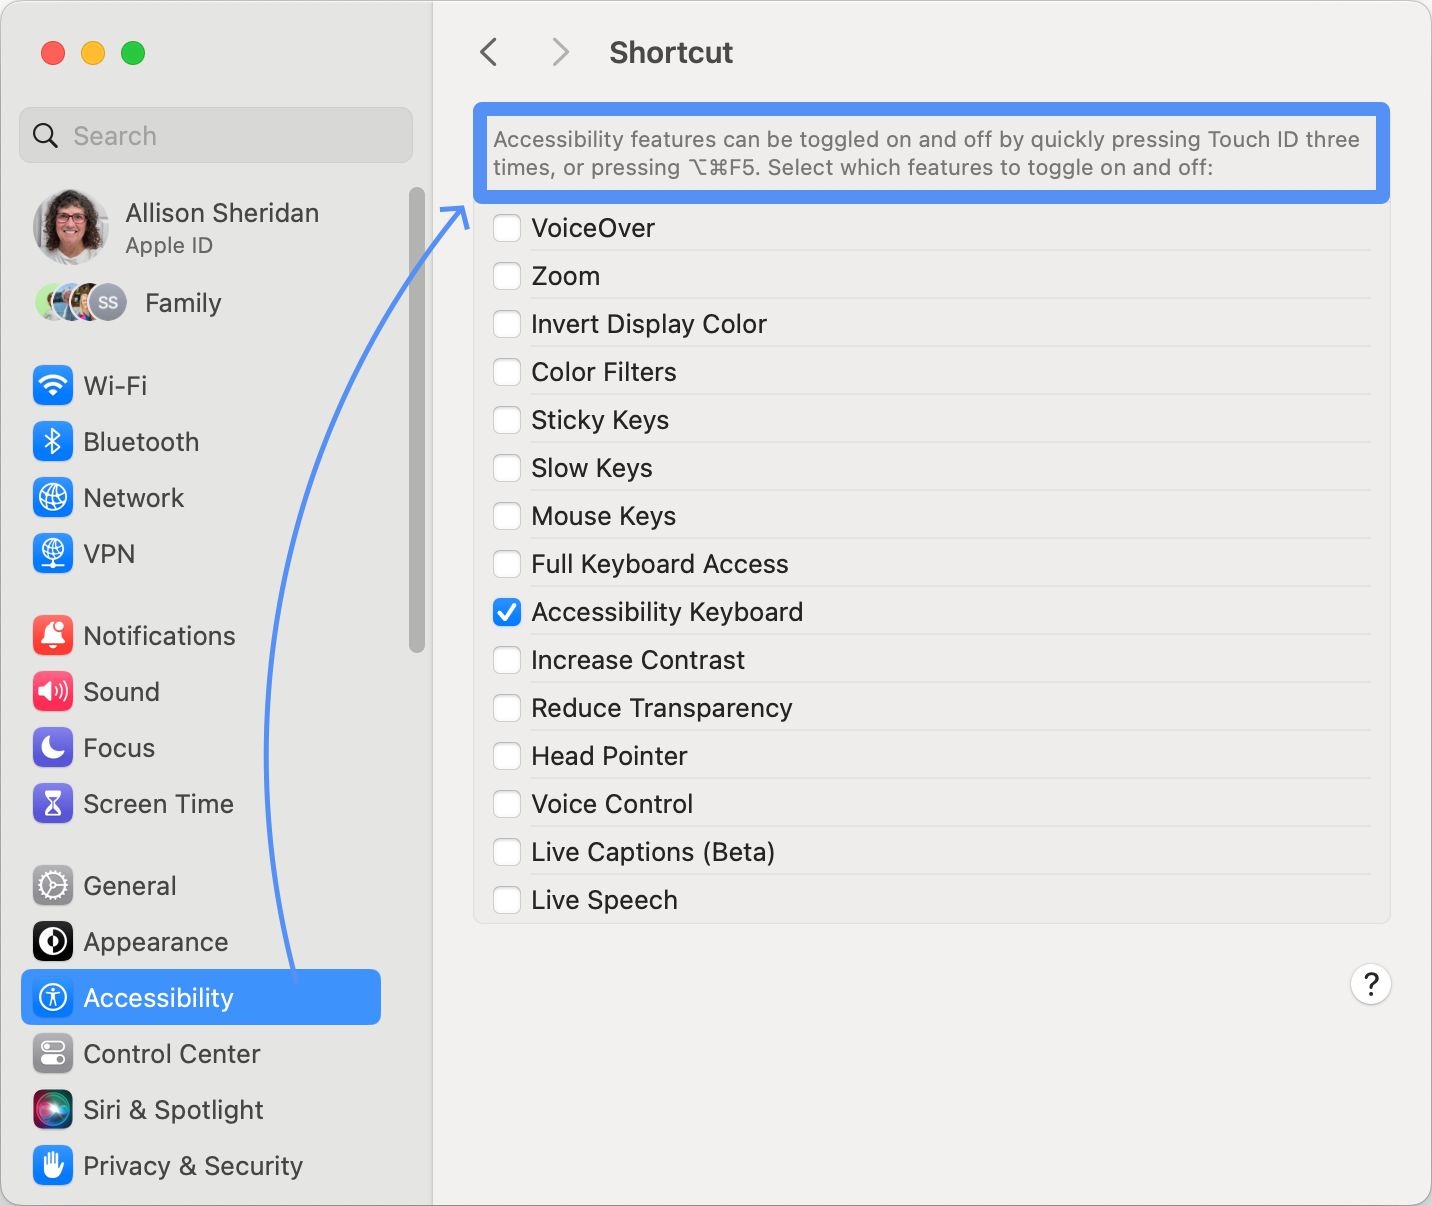1432x1206 pixels.
Task: Enable the Live Captions (Beta) checkbox
Action: point(507,852)
